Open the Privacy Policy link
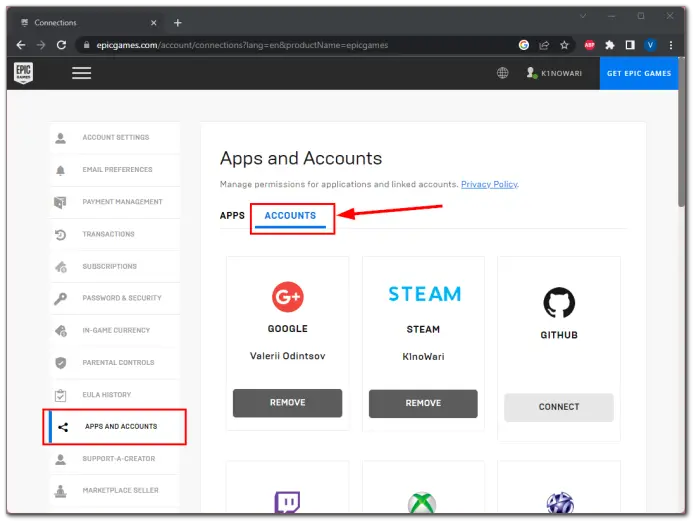Viewport: 696px width, 525px height. (489, 184)
